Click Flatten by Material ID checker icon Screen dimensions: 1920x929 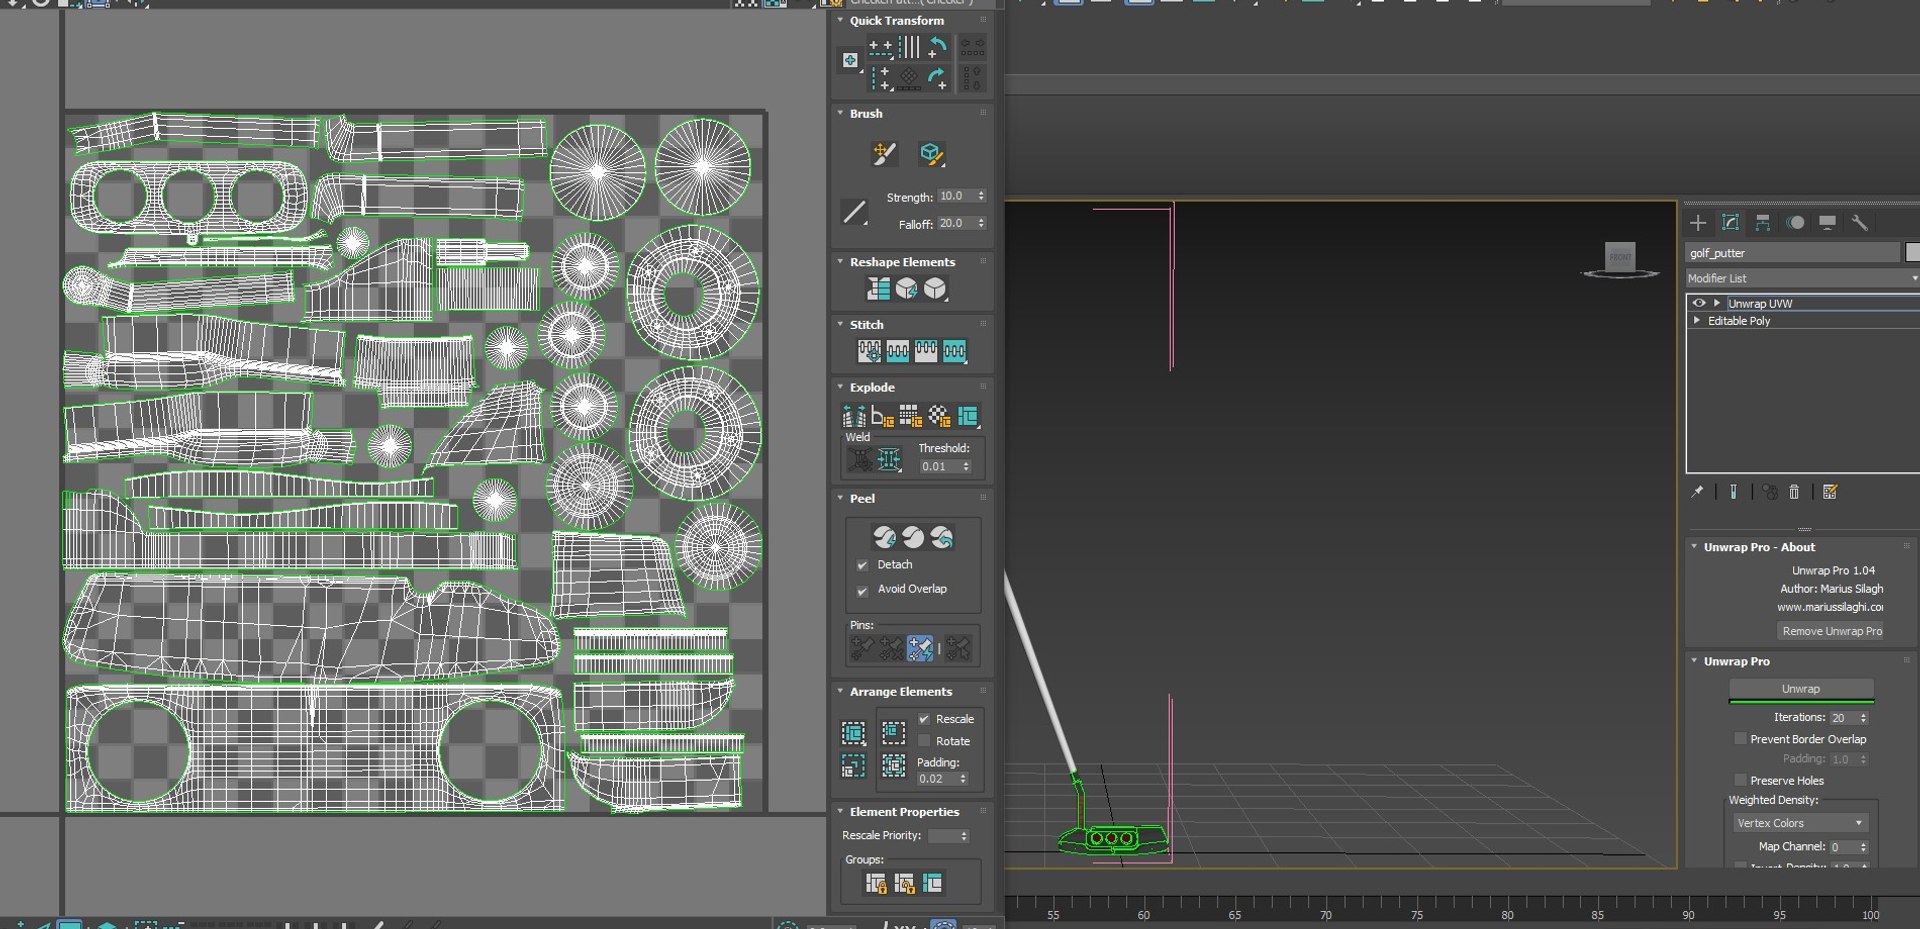tap(939, 416)
